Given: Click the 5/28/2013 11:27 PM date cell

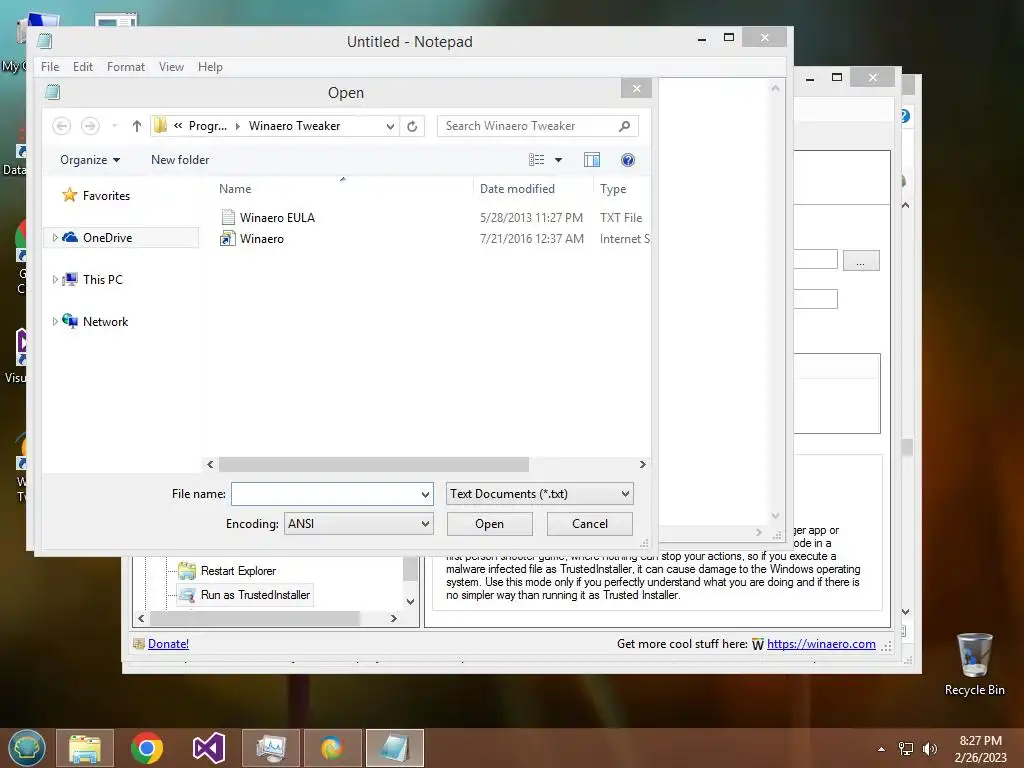Looking at the screenshot, I should click(532, 217).
